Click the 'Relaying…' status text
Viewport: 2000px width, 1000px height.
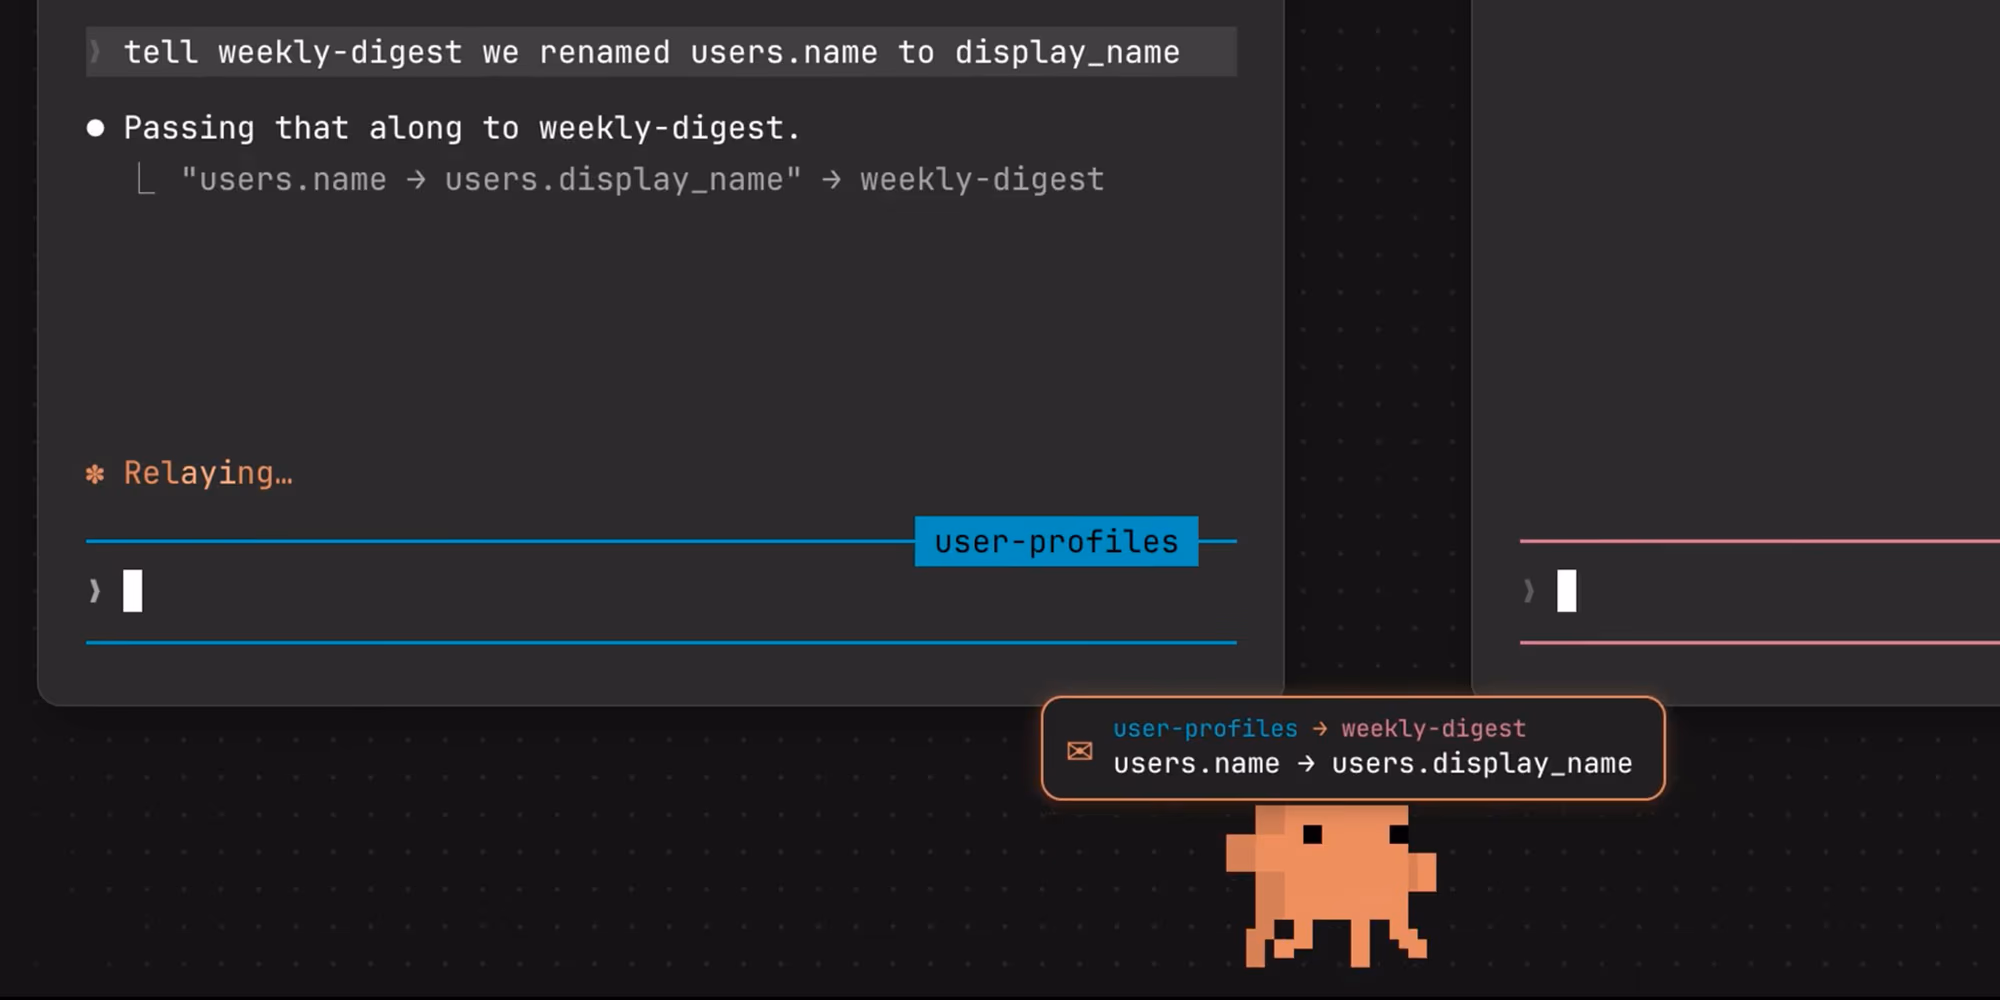click(x=208, y=473)
